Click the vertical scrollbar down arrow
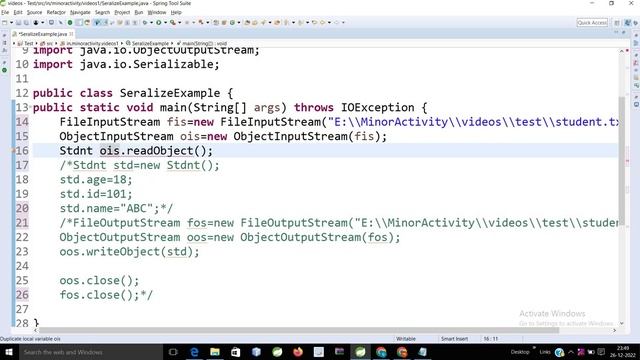This screenshot has width=640, height=360. tap(622, 323)
